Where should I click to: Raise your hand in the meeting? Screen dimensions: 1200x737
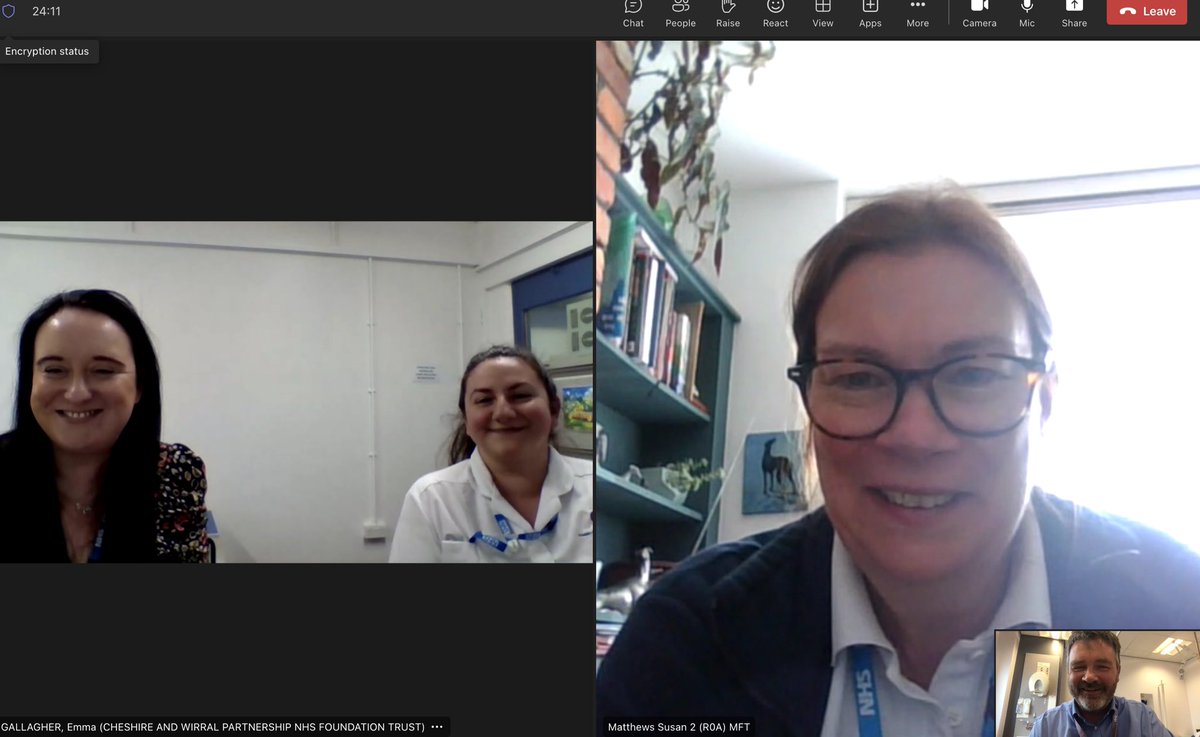(728, 14)
